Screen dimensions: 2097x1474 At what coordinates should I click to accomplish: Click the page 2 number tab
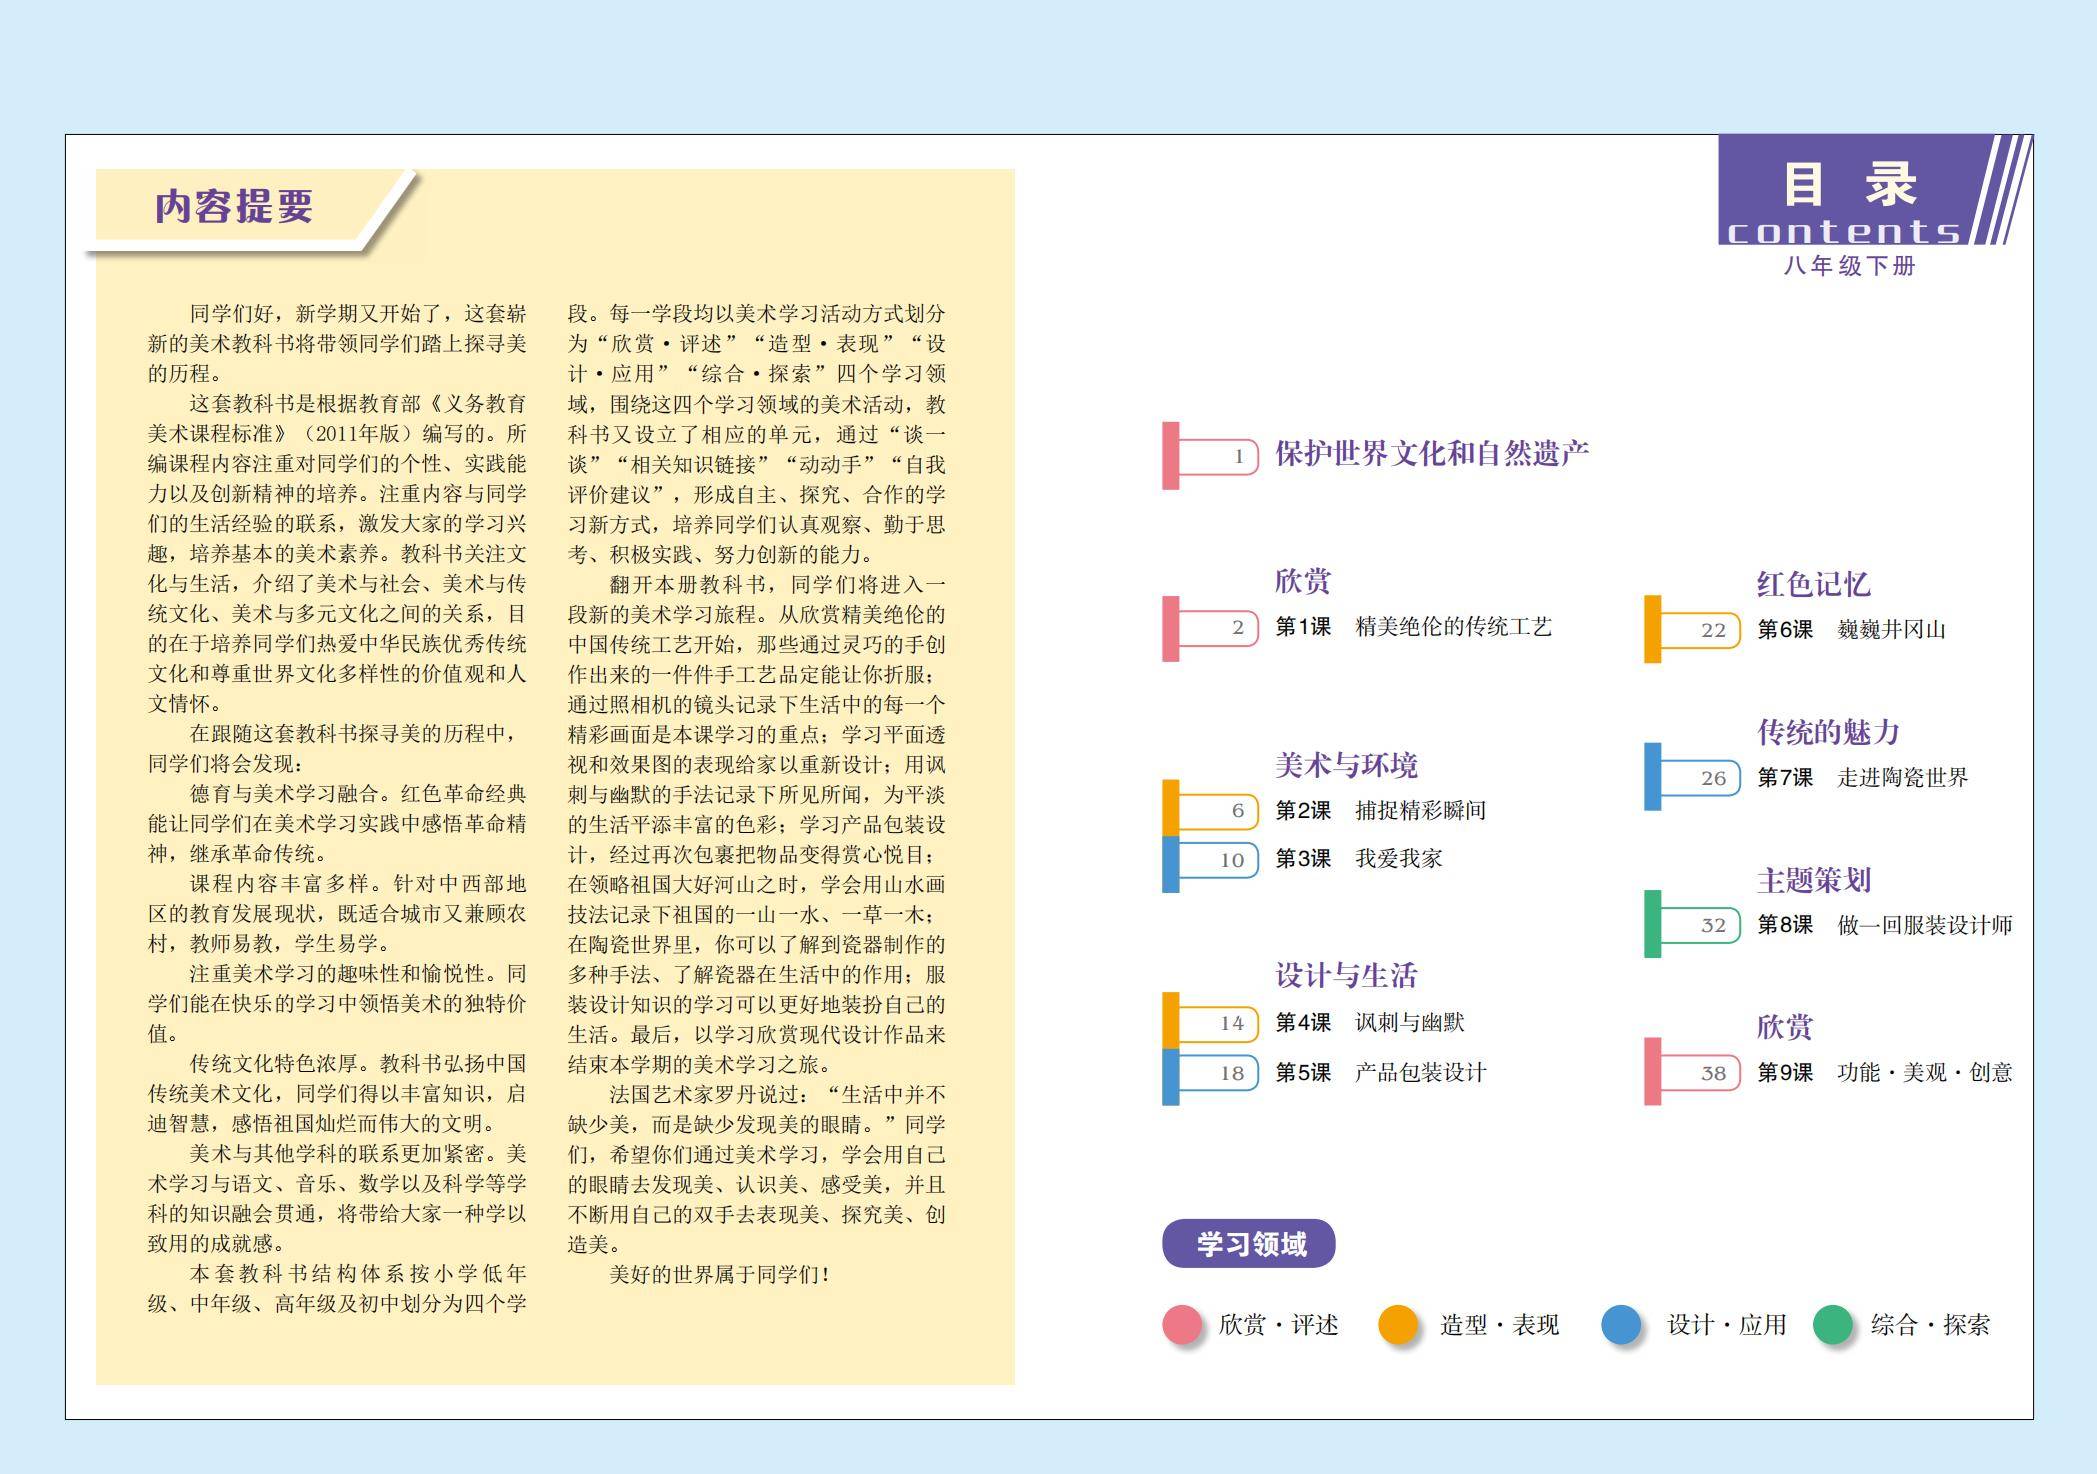click(1218, 628)
